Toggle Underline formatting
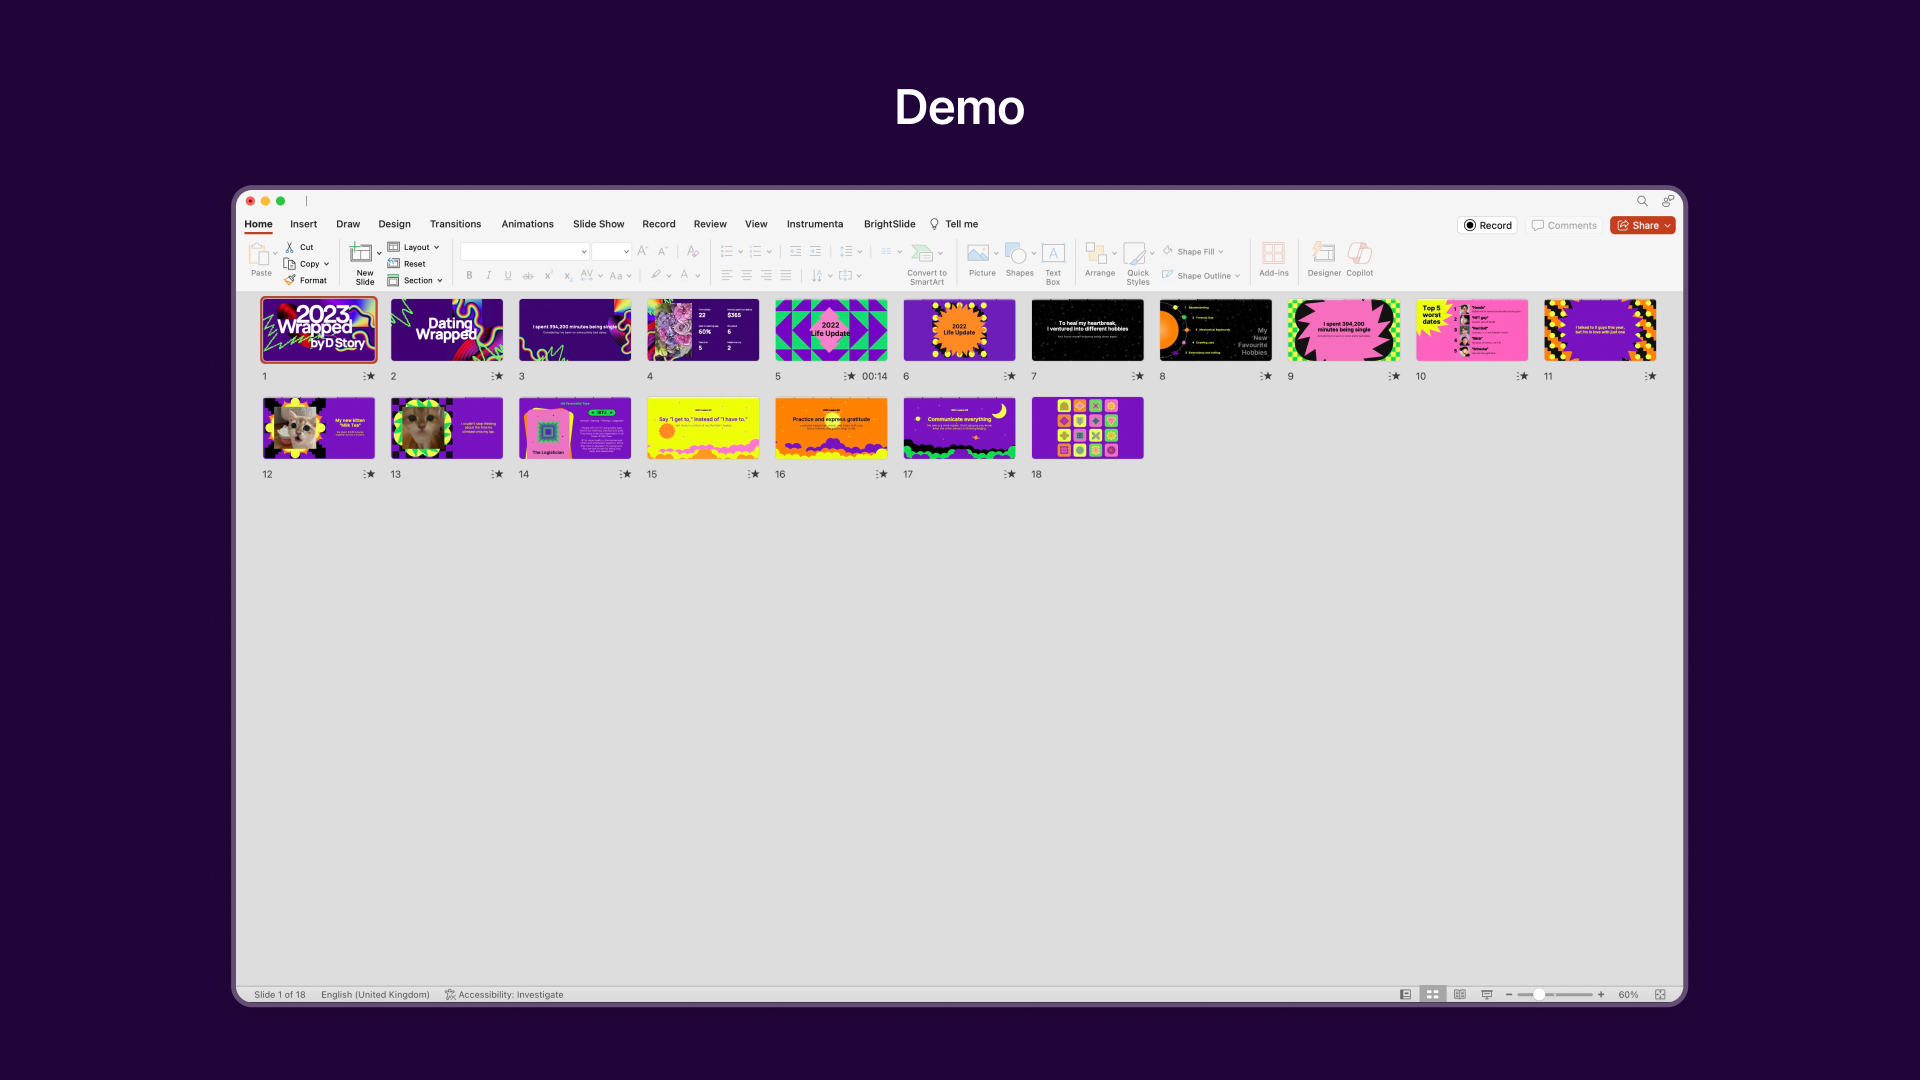The height and width of the screenshot is (1080, 1920). click(508, 275)
